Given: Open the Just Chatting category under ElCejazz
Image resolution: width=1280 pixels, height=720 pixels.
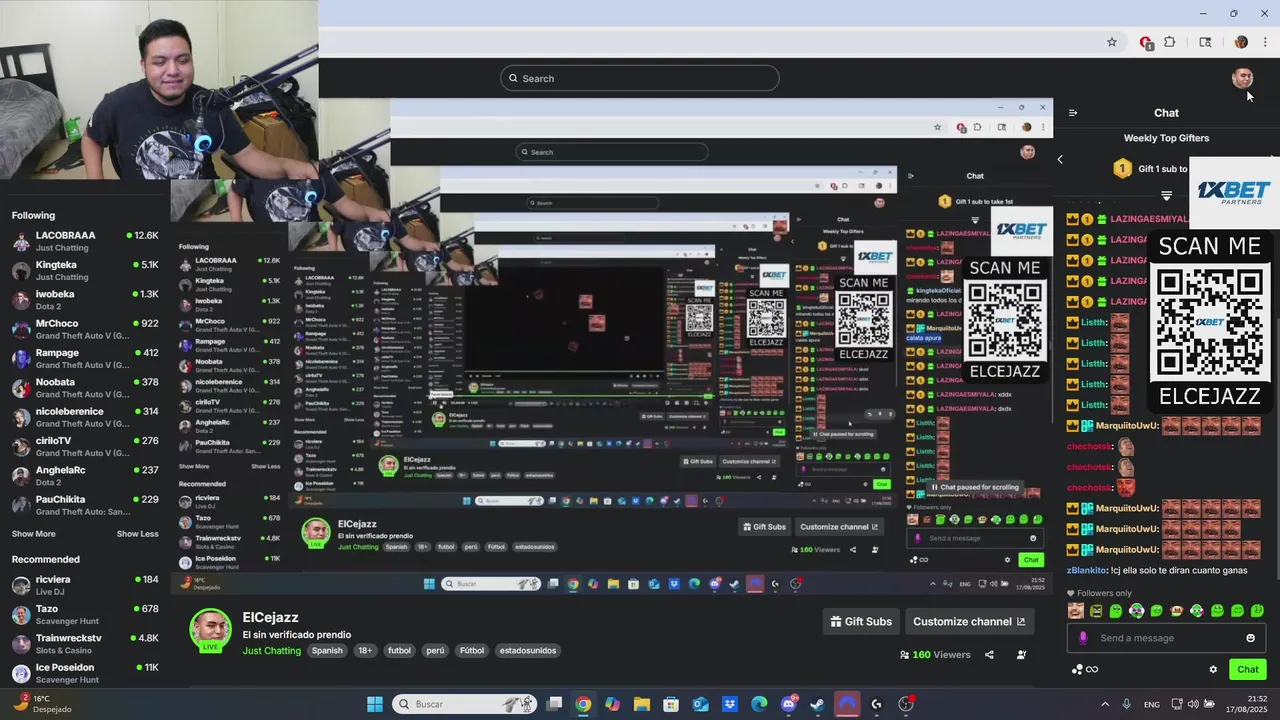Looking at the screenshot, I should tap(272, 651).
